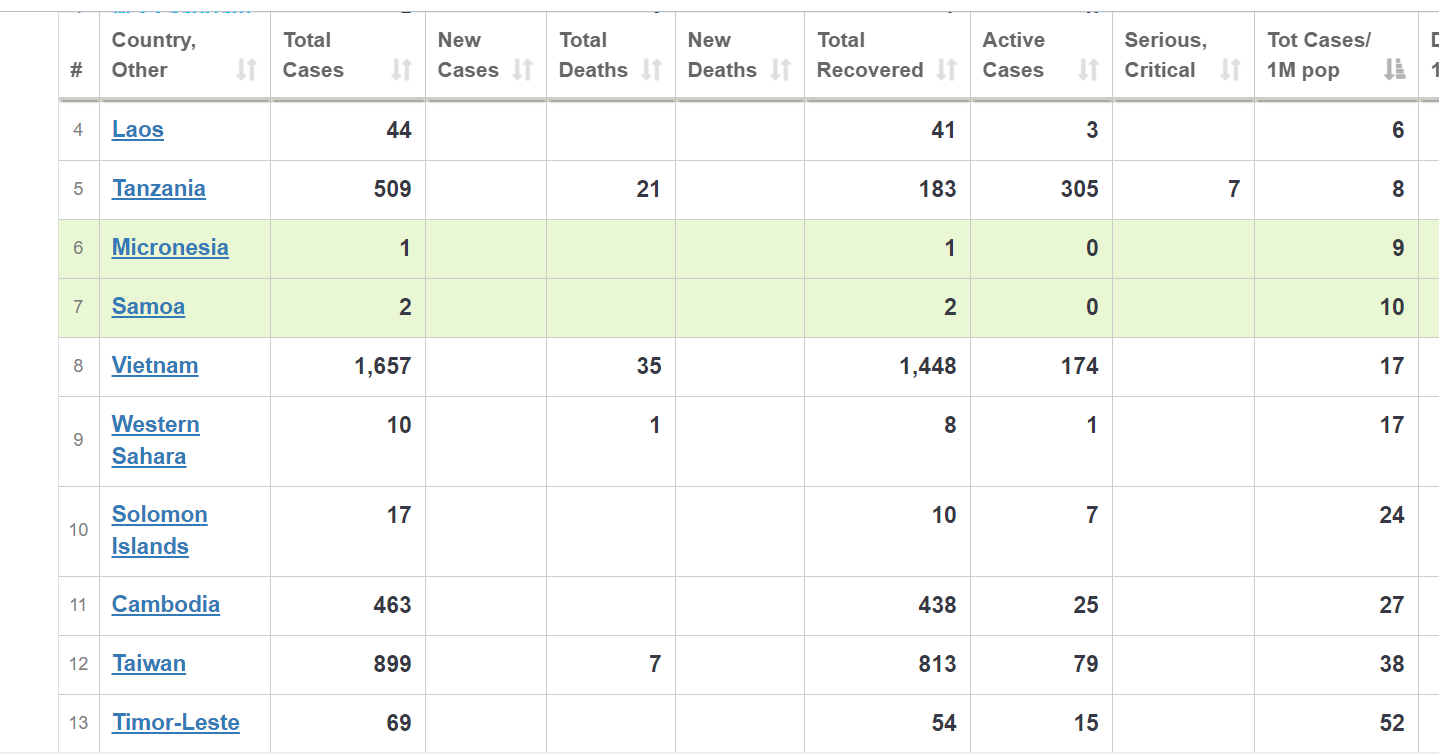Open the Laos country link
1439x754 pixels.
click(138, 130)
